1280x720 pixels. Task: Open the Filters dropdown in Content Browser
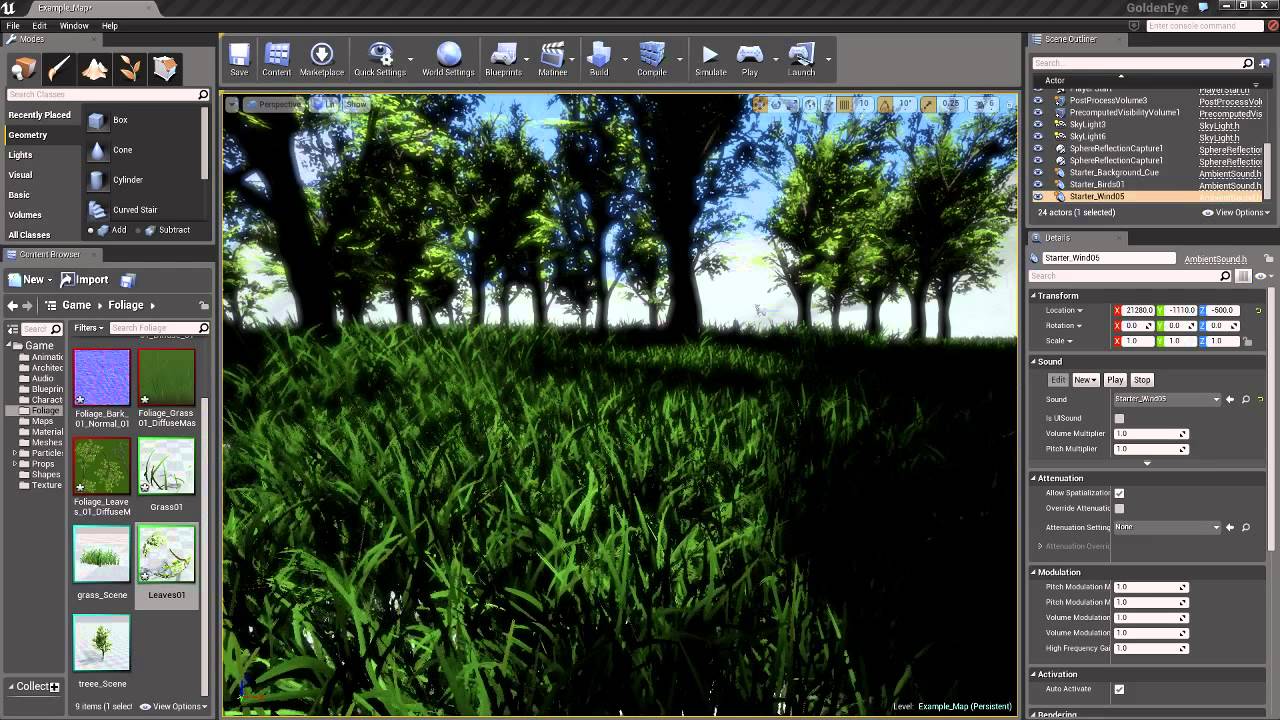[89, 328]
